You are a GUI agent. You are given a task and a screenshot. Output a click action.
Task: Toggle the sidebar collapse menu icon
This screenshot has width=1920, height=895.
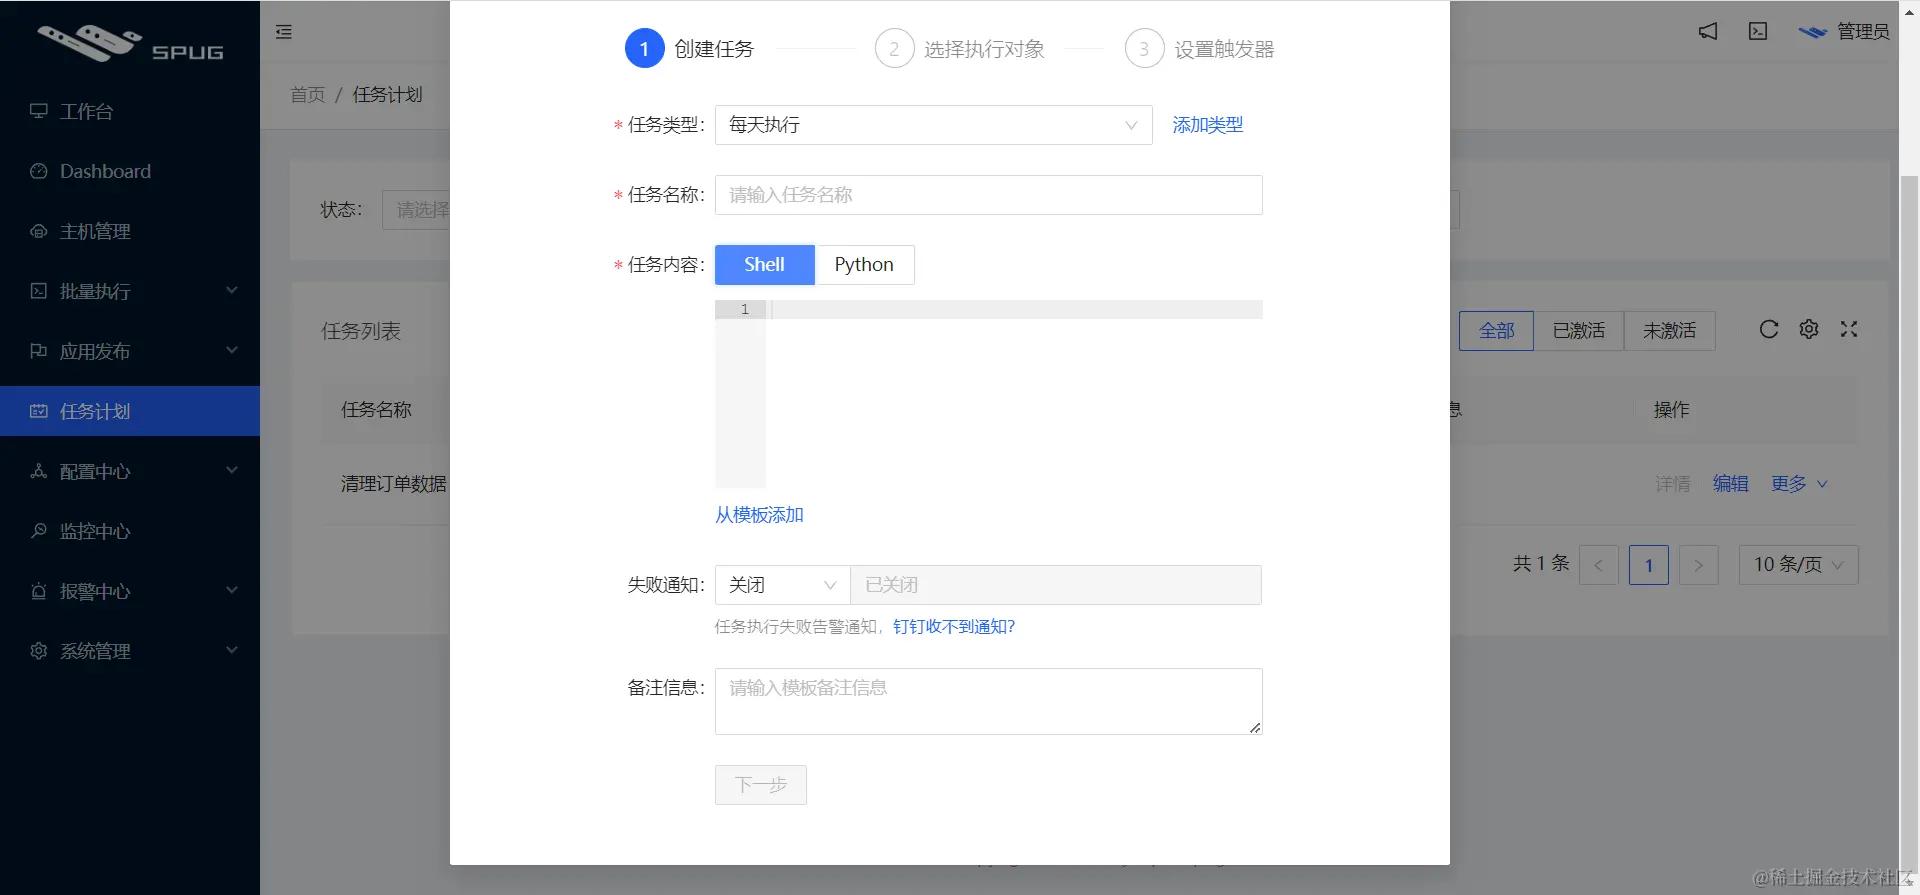tap(284, 32)
